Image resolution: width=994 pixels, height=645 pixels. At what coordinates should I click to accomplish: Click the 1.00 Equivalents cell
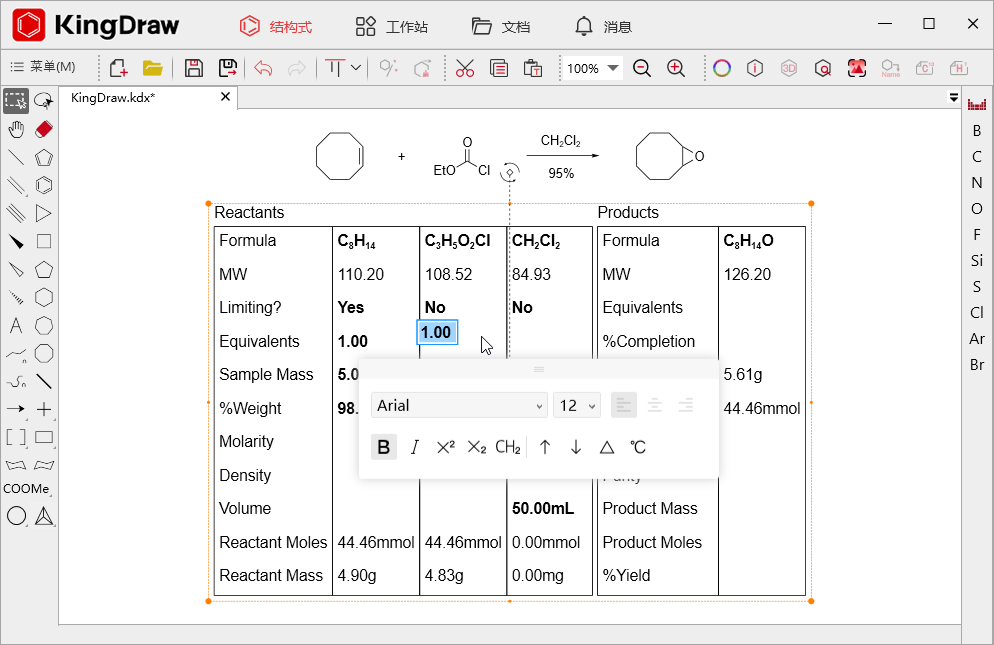[437, 333]
